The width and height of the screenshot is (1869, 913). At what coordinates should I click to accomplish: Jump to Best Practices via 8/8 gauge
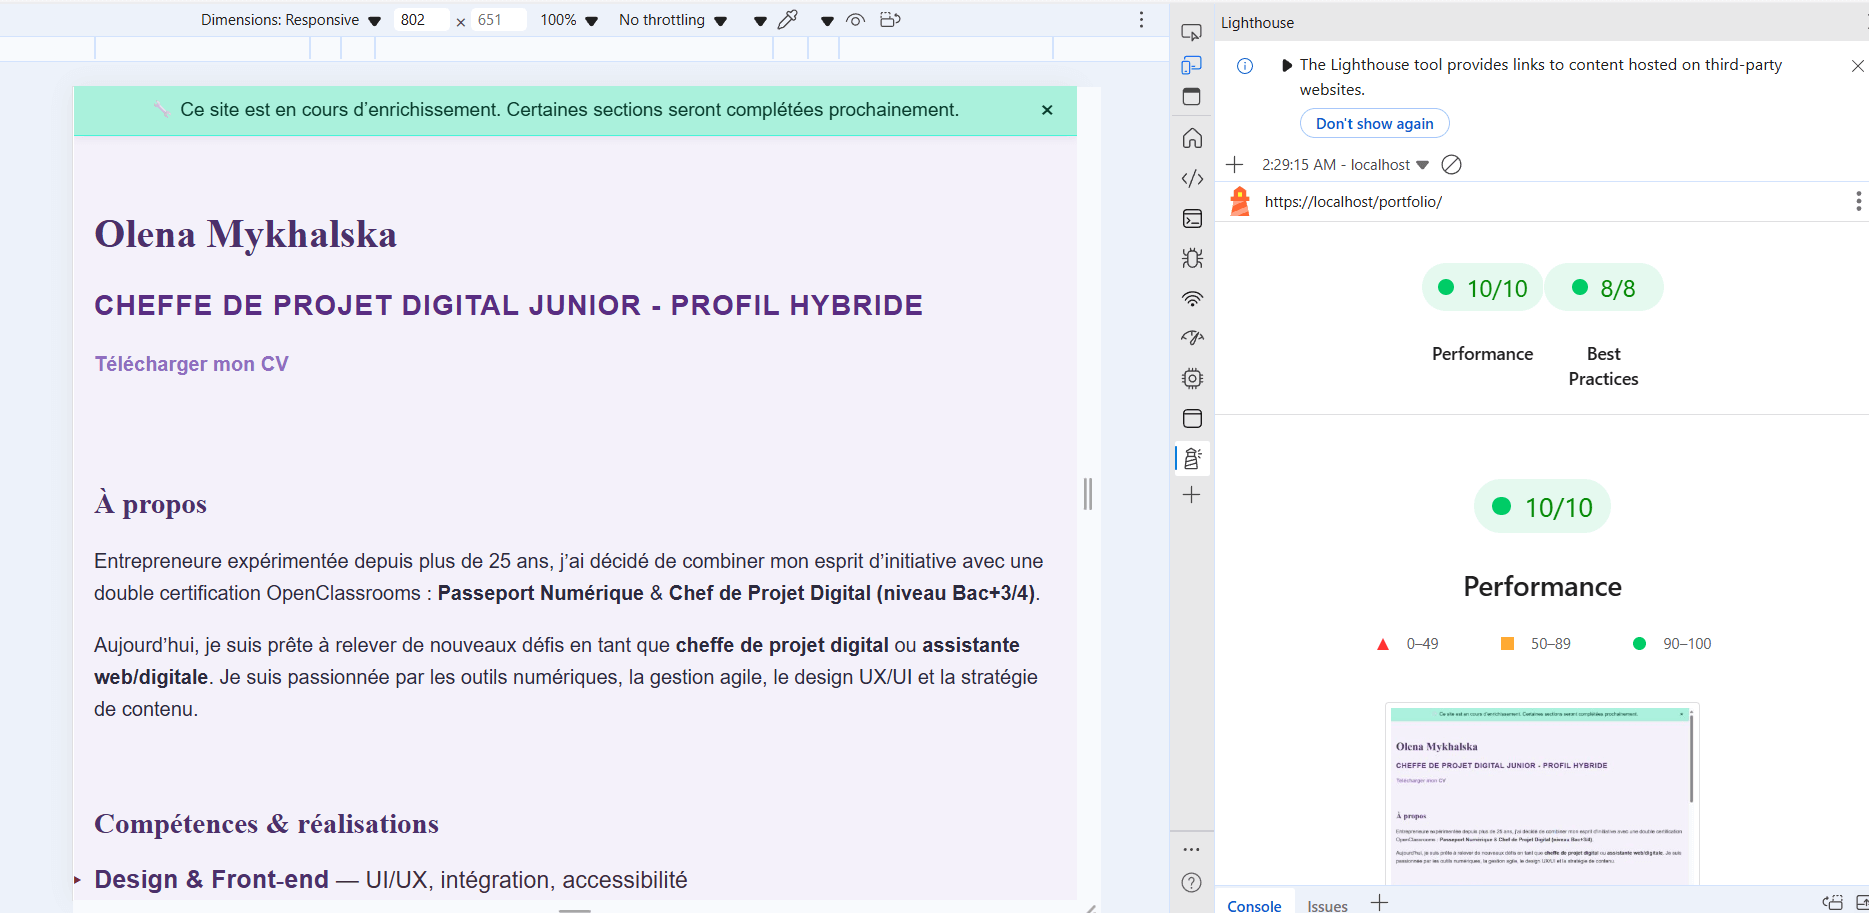tap(1604, 288)
